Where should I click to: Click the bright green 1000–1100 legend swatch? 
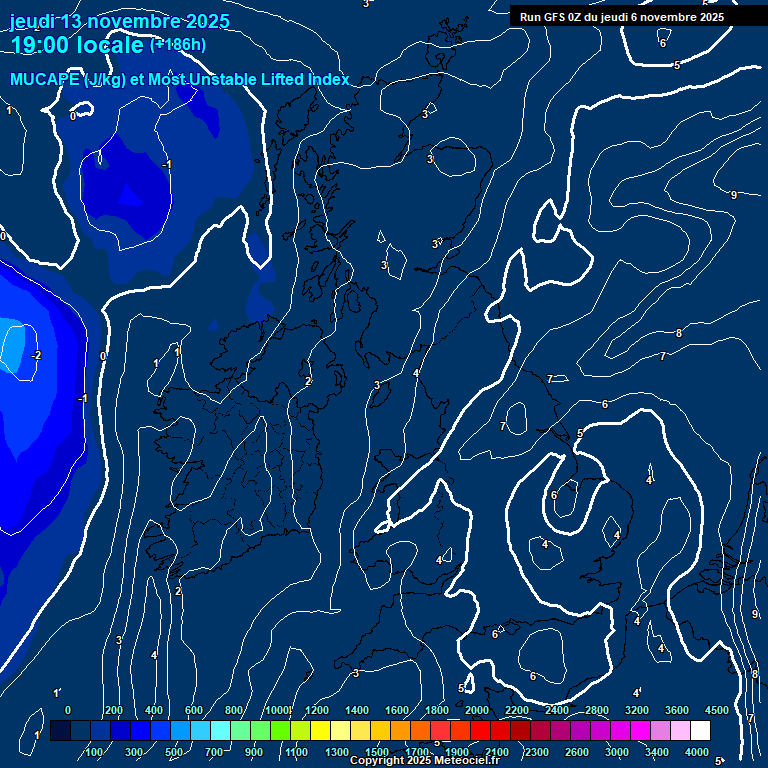(x=280, y=730)
